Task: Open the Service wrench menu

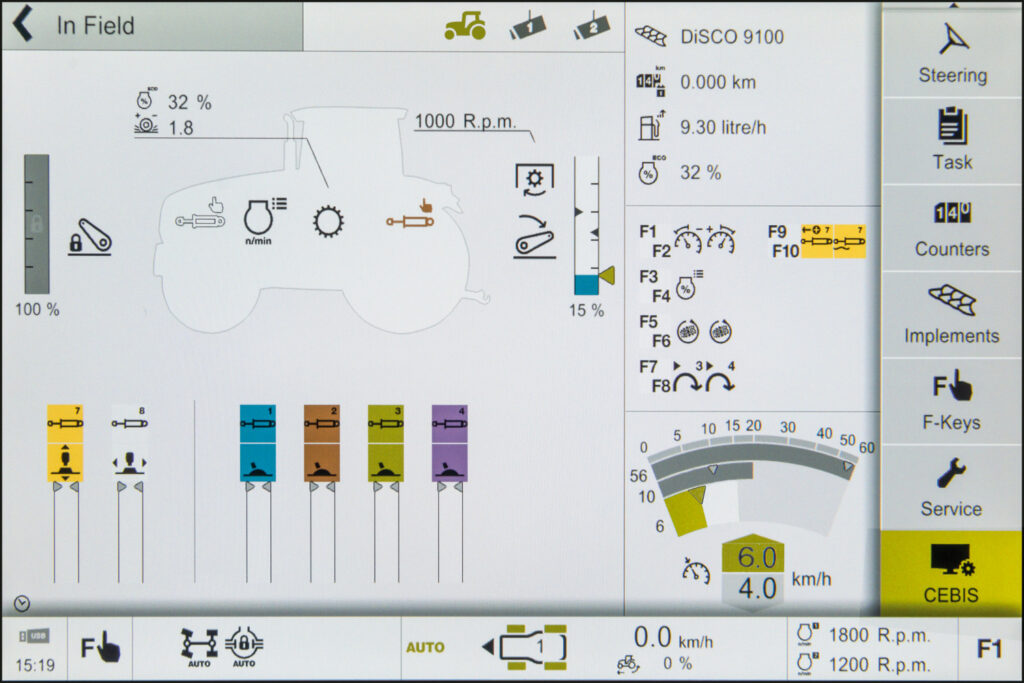Action: coord(951,488)
